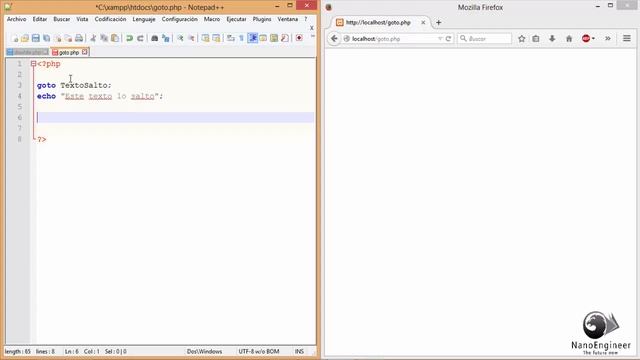
Task: Open the Macro menu
Action: tap(212, 19)
